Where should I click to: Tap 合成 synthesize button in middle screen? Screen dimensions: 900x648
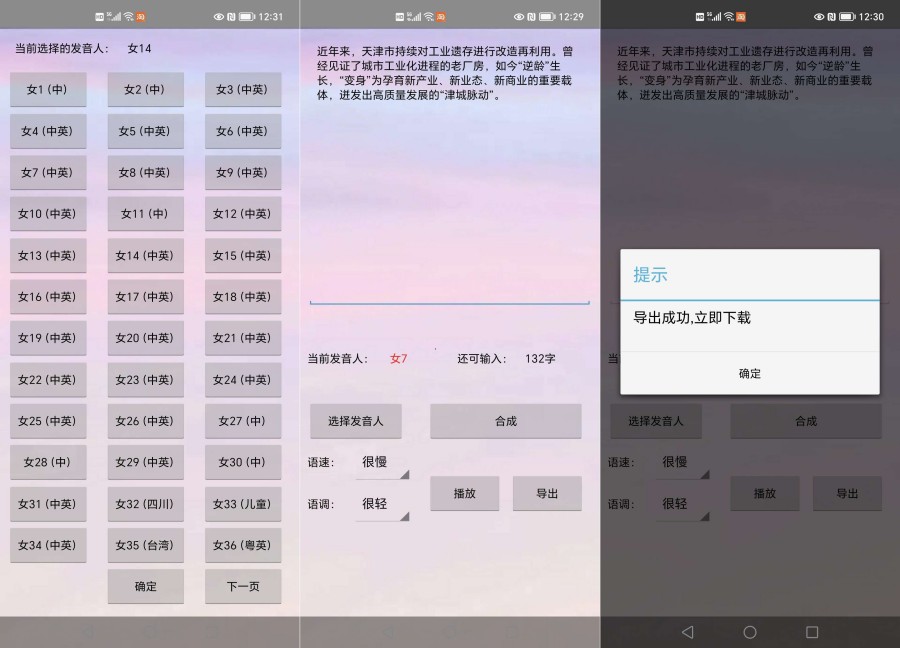pyautogui.click(x=506, y=421)
